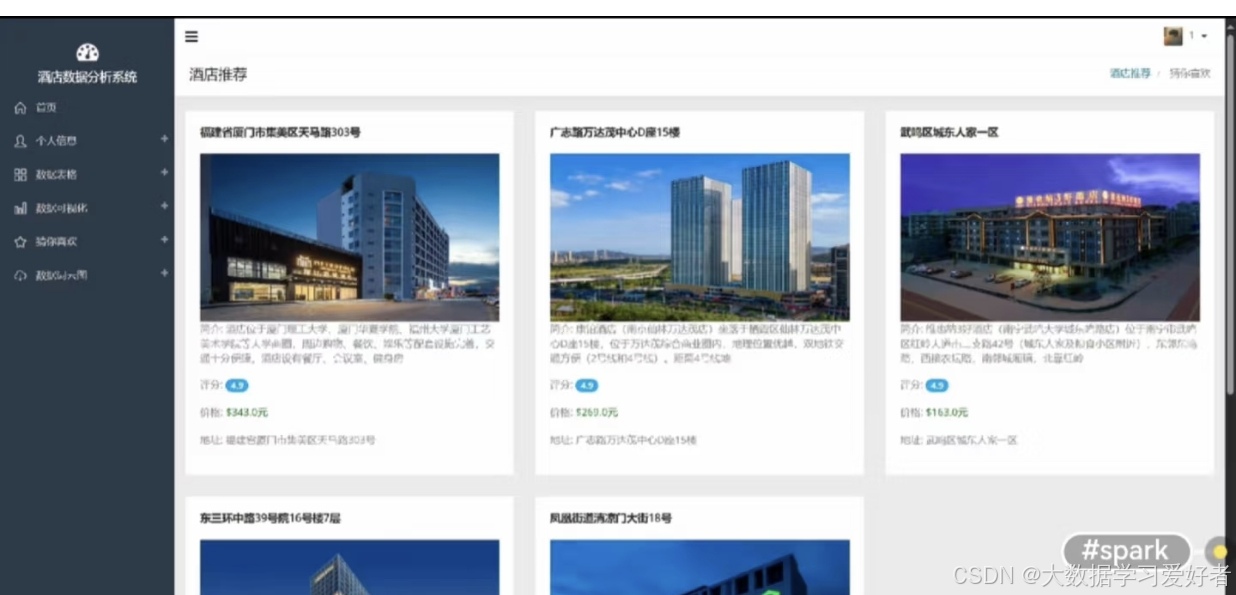The image size is (1236, 595).
Task: Open the user dropdown caret next to avatar
Action: point(1204,37)
